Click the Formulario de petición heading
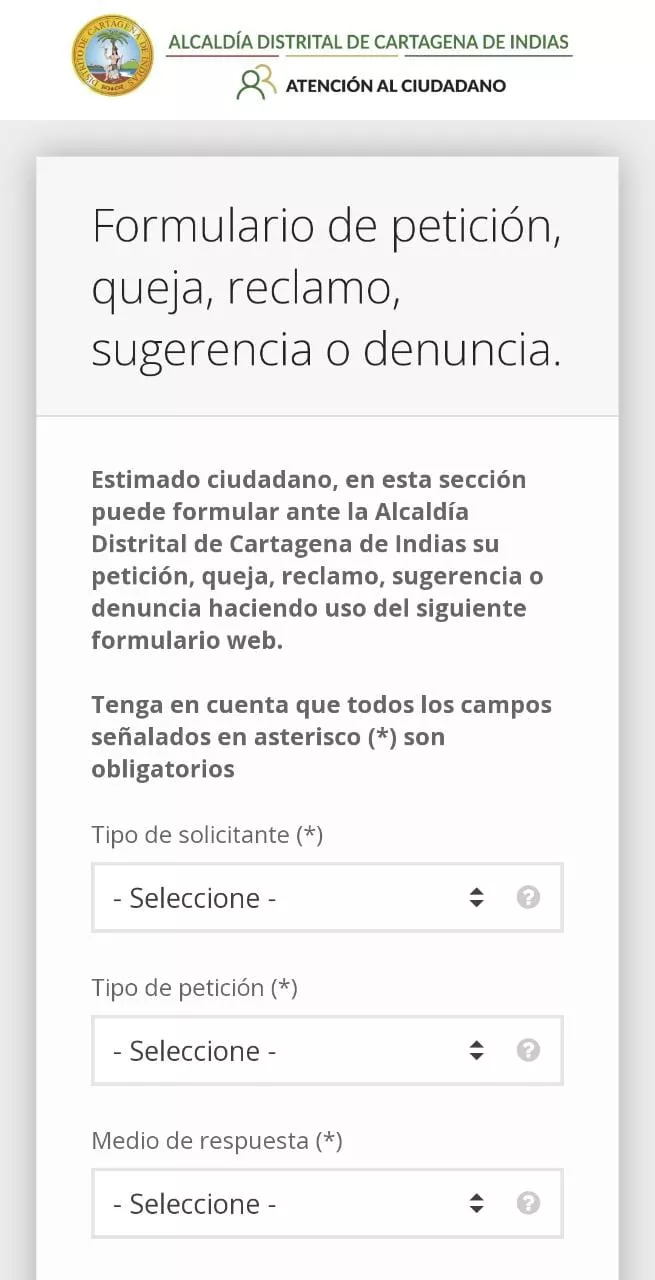655x1280 pixels. [326, 288]
